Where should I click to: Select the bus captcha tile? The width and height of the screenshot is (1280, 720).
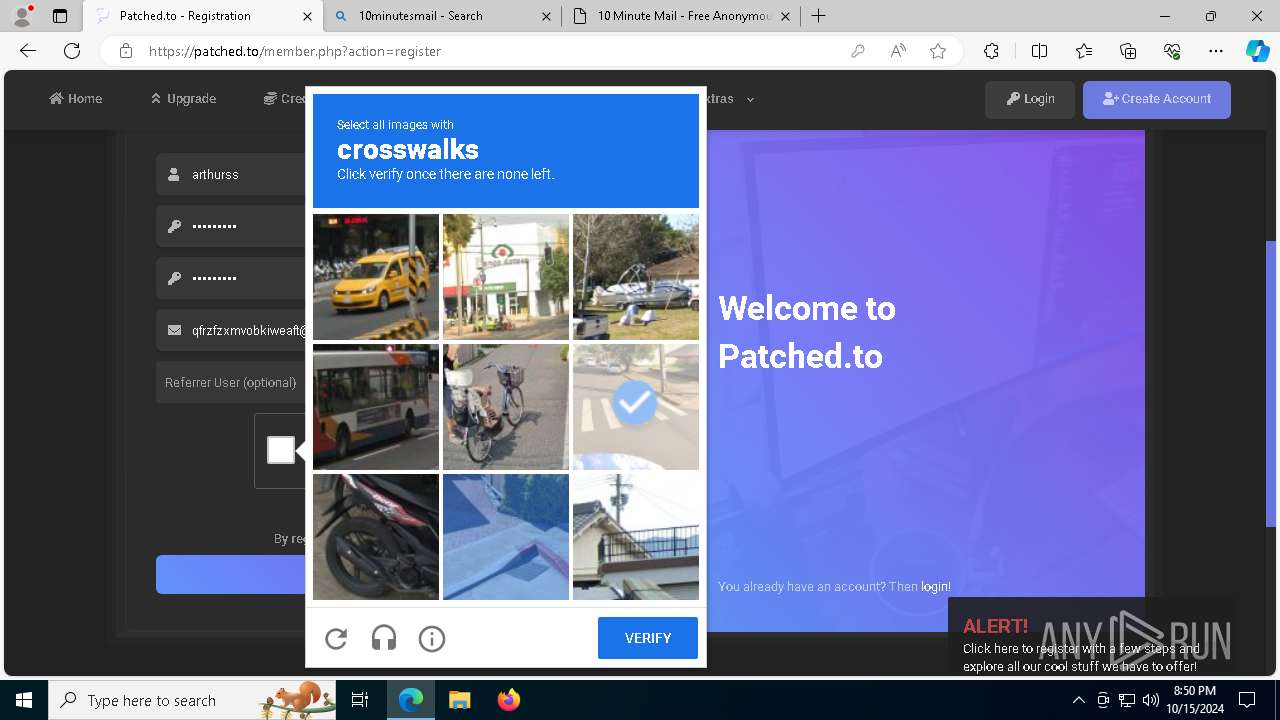point(376,407)
